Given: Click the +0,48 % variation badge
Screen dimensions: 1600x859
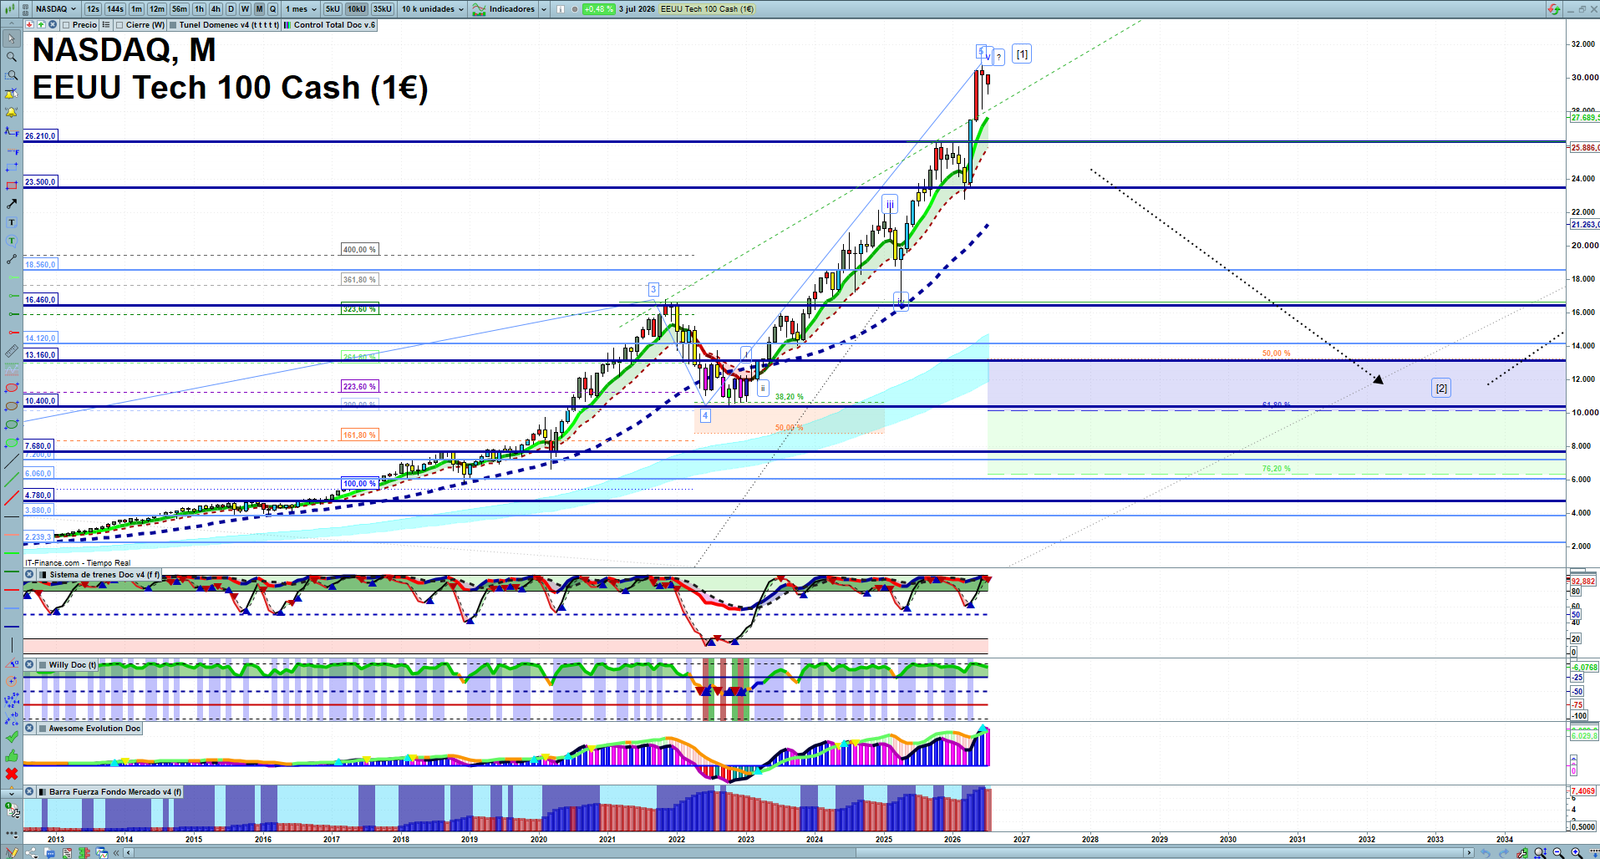Looking at the screenshot, I should click(599, 9).
